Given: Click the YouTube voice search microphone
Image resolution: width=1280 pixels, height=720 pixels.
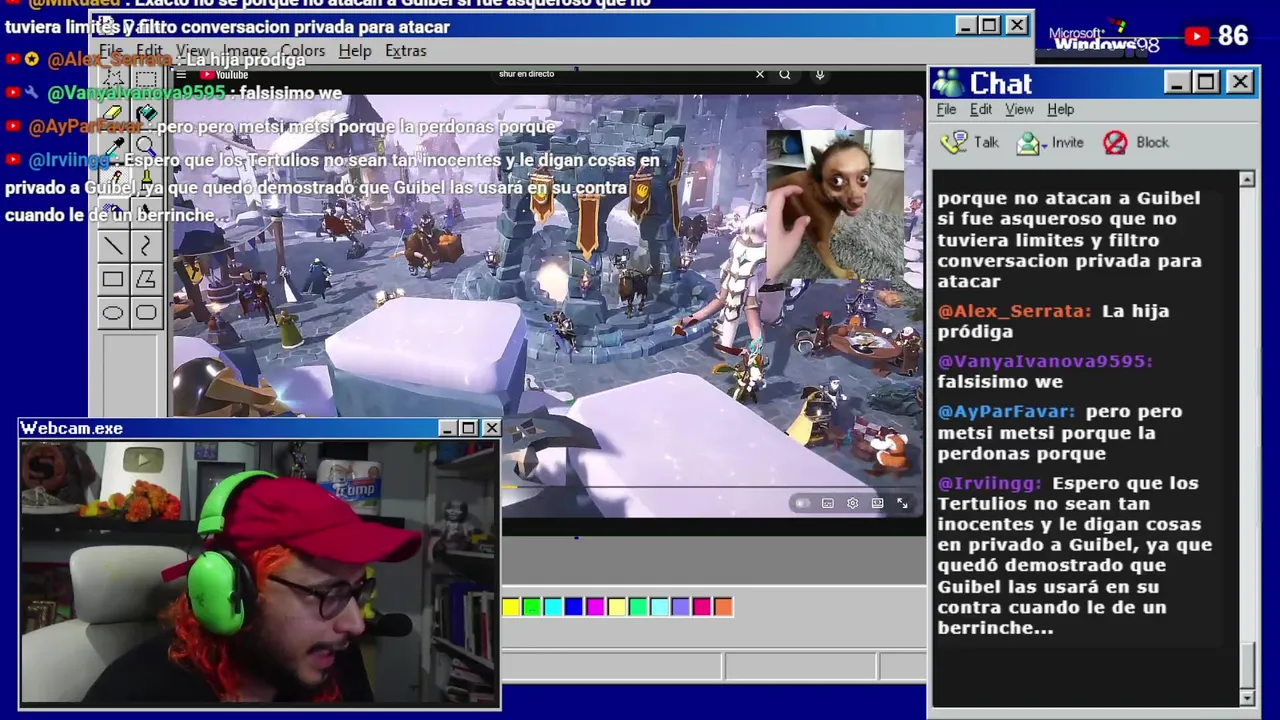Looking at the screenshot, I should click(x=819, y=74).
